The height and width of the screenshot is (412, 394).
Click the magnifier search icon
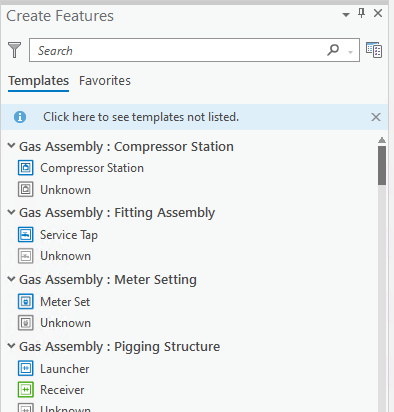point(333,50)
